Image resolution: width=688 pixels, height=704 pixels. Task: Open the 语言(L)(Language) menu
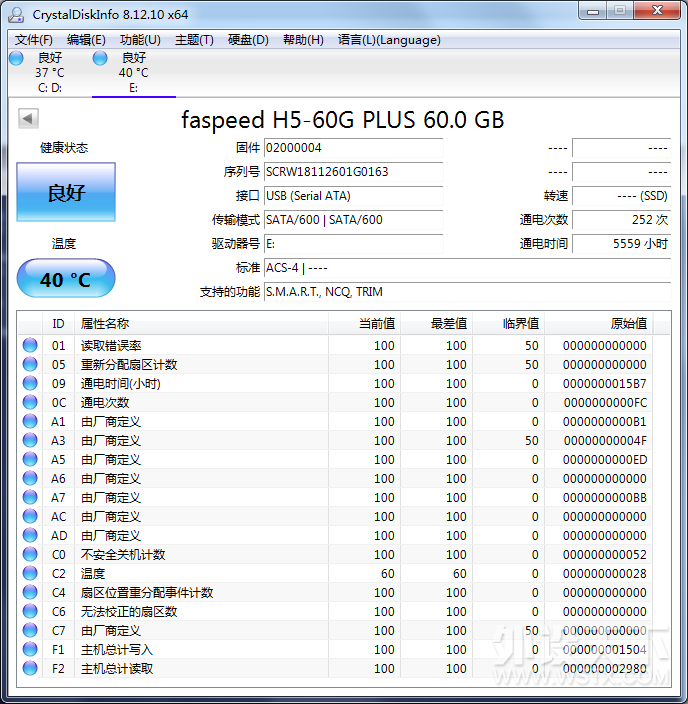tap(389, 40)
